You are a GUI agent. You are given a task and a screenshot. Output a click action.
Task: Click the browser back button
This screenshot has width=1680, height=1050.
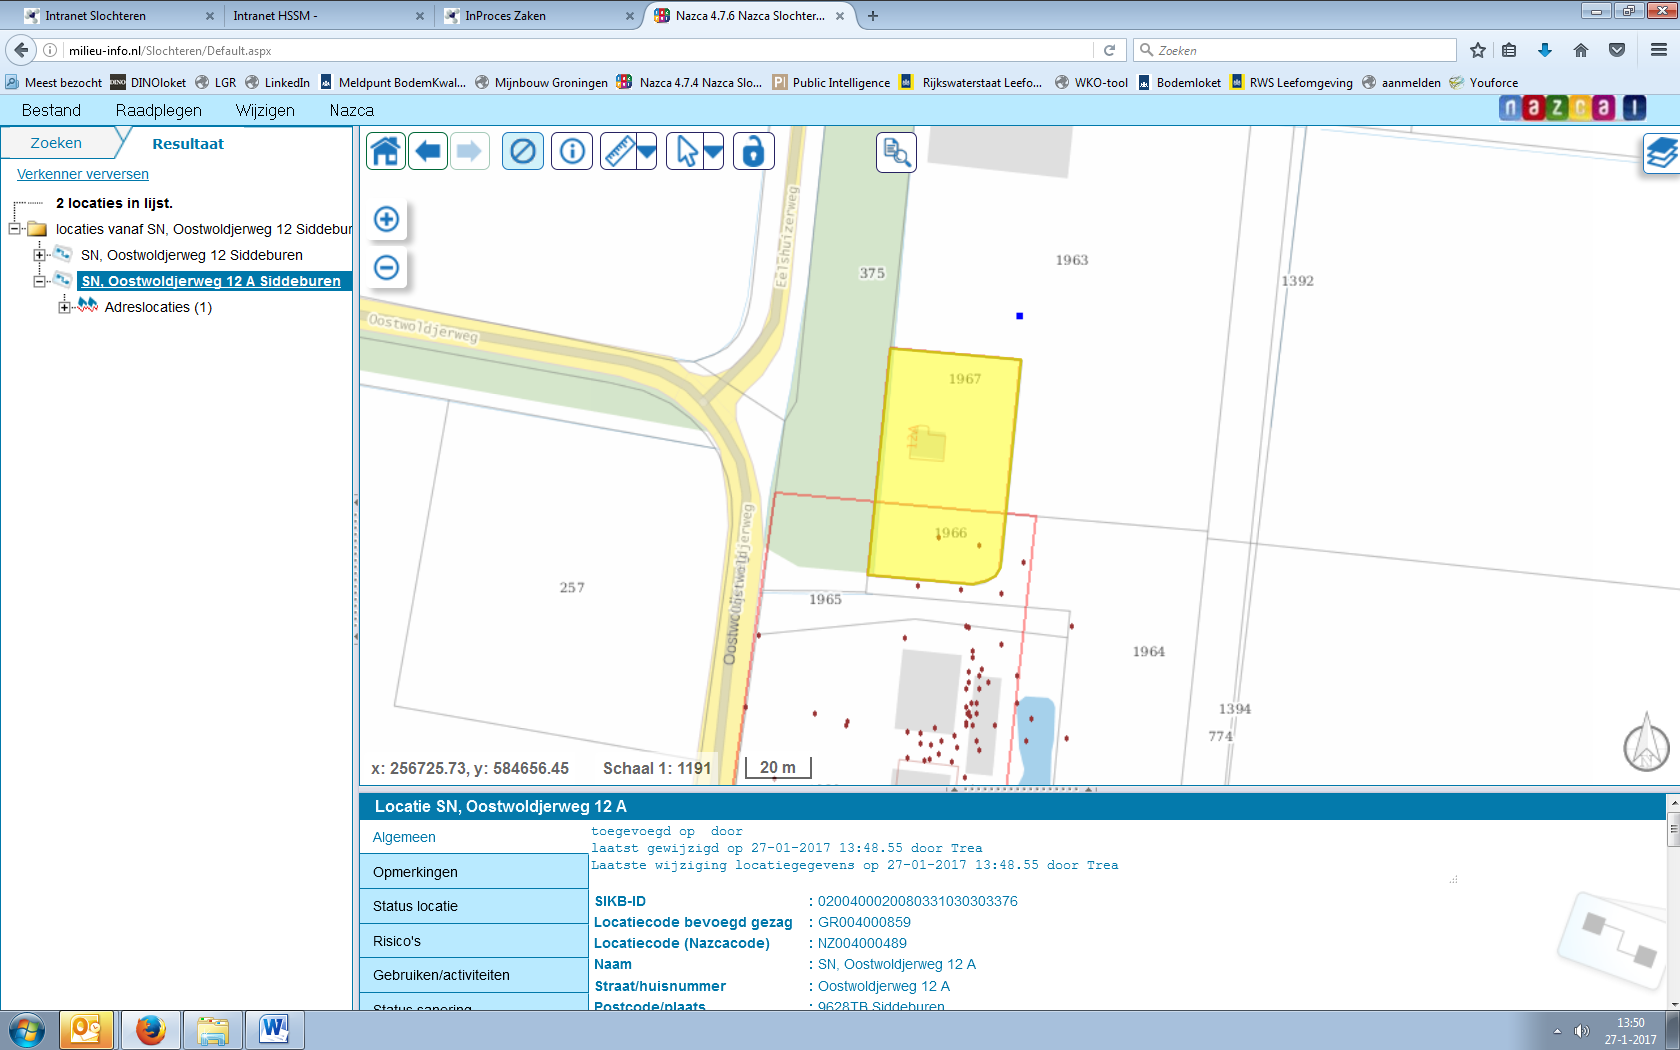click(21, 50)
